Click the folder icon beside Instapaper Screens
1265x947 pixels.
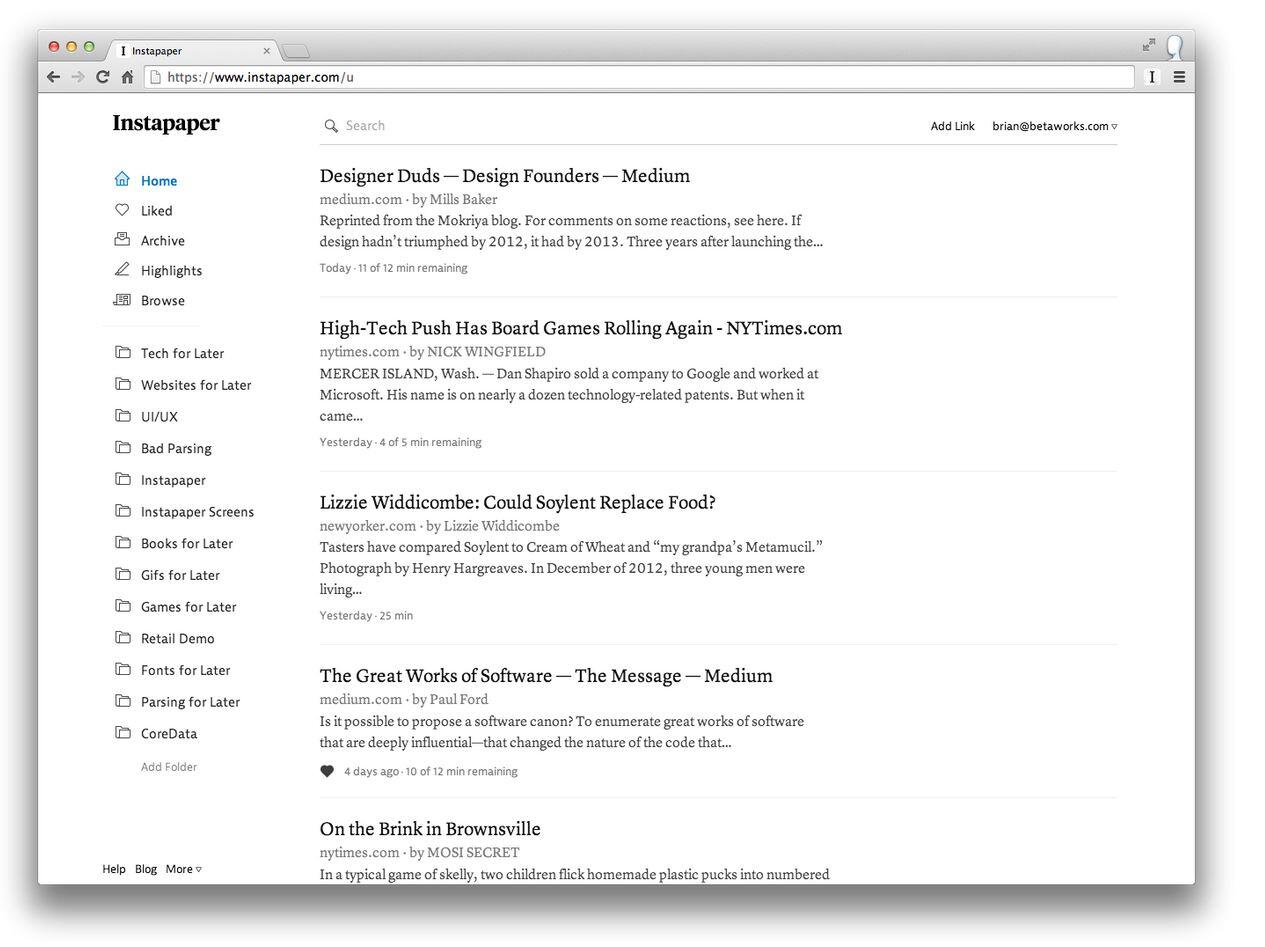123,511
